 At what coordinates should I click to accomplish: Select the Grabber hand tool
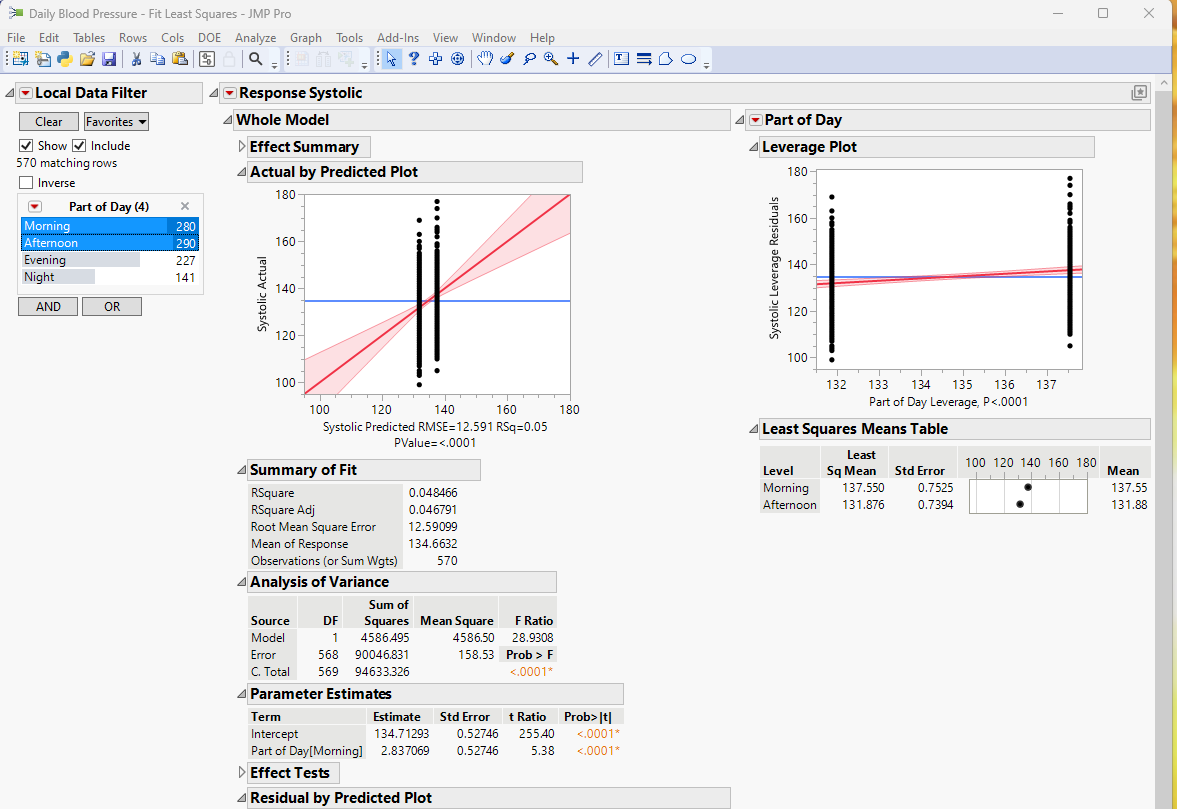(484, 58)
